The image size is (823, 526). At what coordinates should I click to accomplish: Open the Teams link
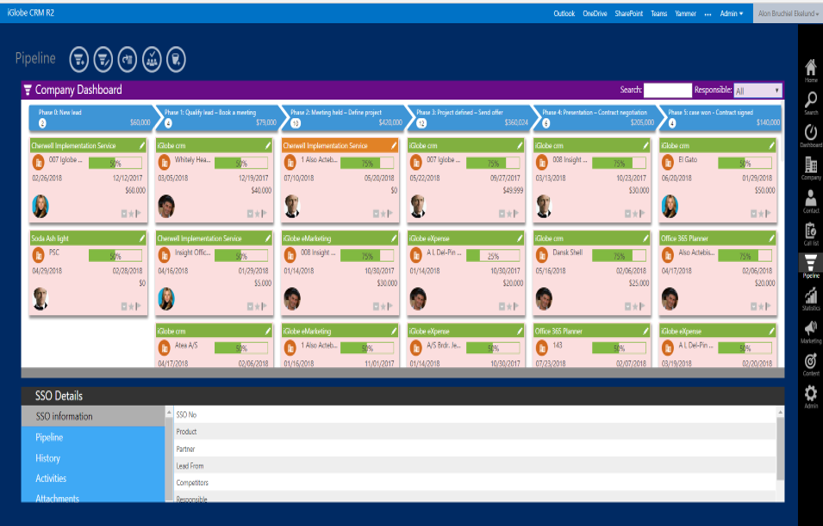pos(659,14)
